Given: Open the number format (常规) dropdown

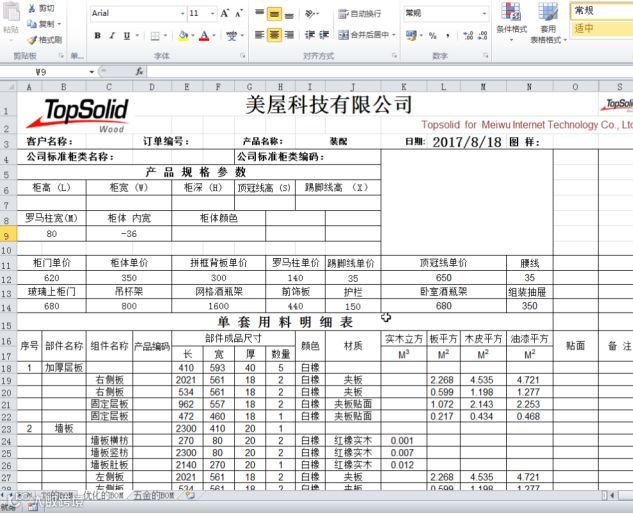Looking at the screenshot, I should [484, 13].
